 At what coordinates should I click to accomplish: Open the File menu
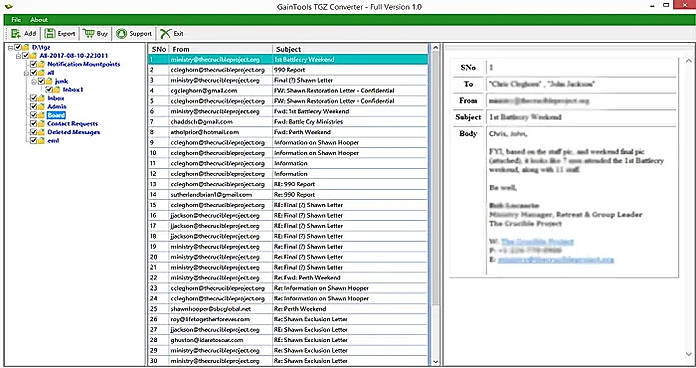[x=16, y=20]
